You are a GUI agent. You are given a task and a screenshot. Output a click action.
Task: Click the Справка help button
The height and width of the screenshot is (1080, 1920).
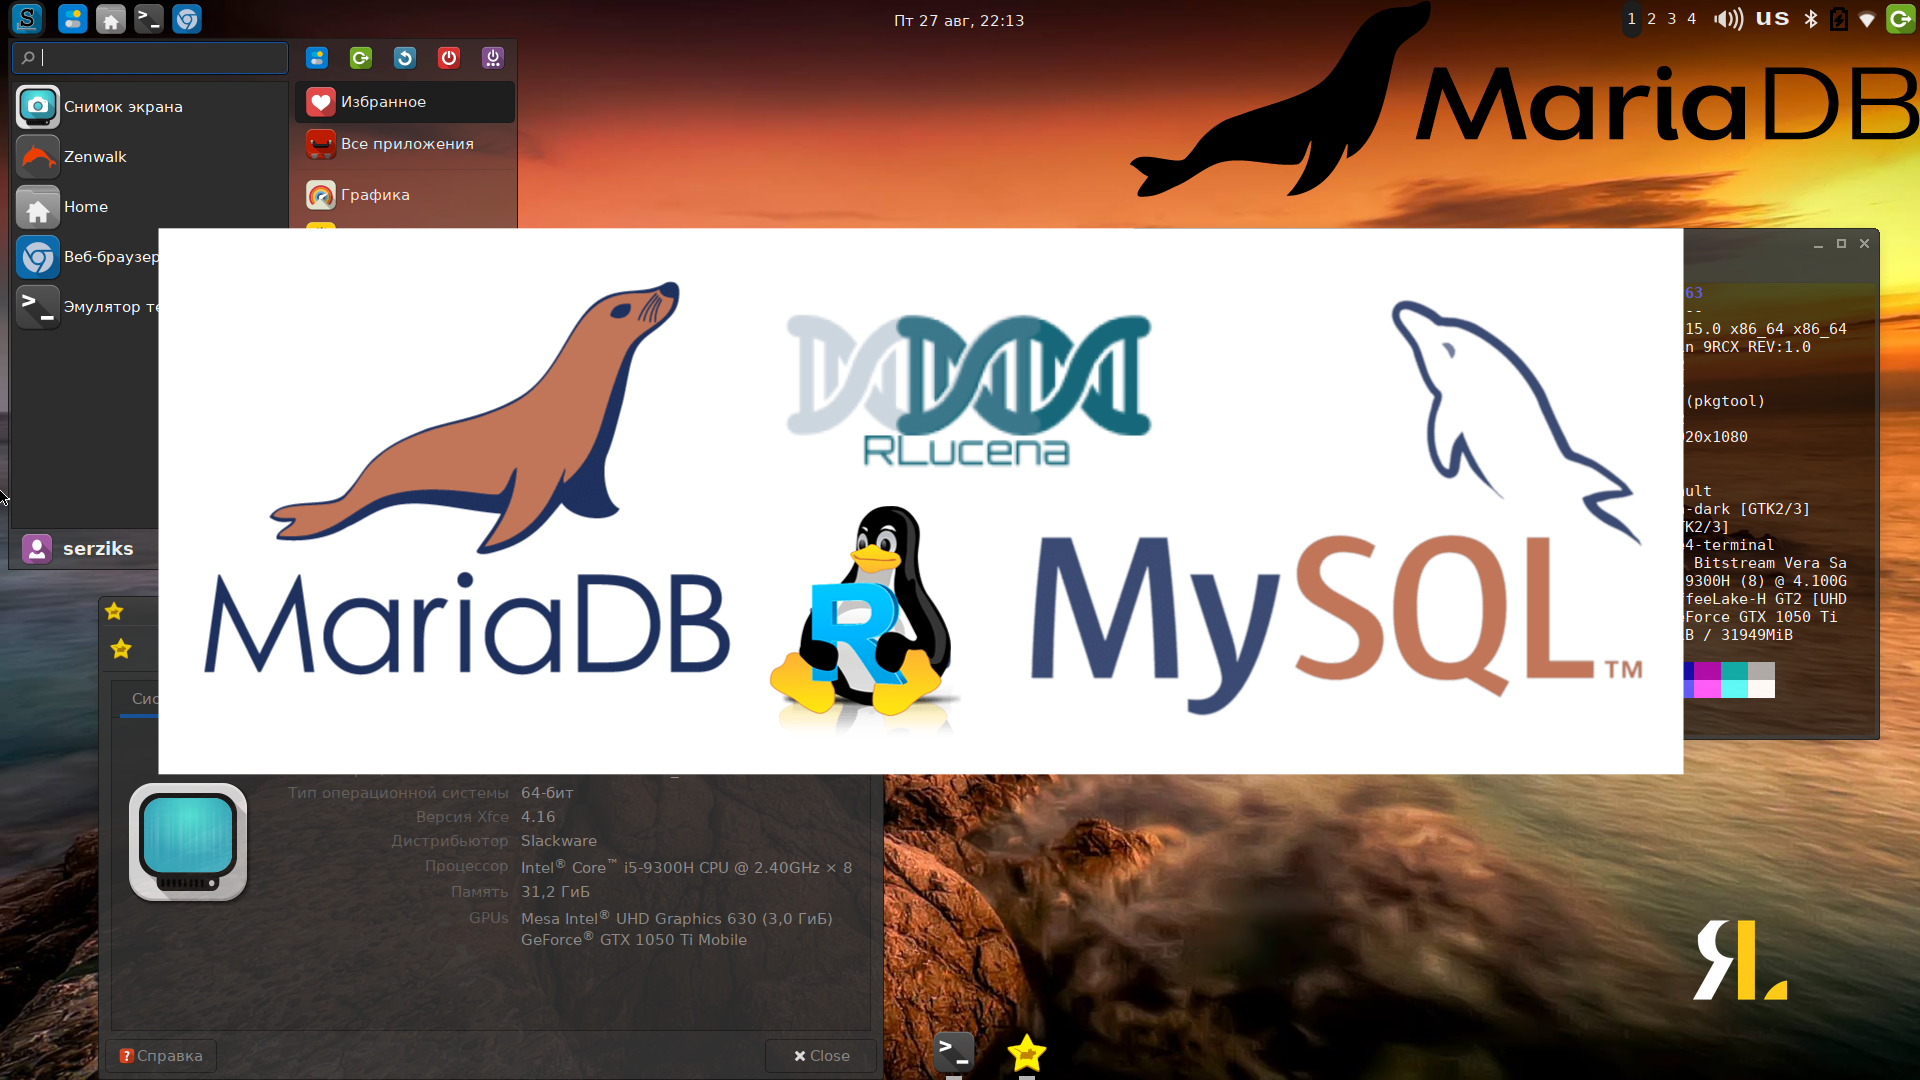161,1056
